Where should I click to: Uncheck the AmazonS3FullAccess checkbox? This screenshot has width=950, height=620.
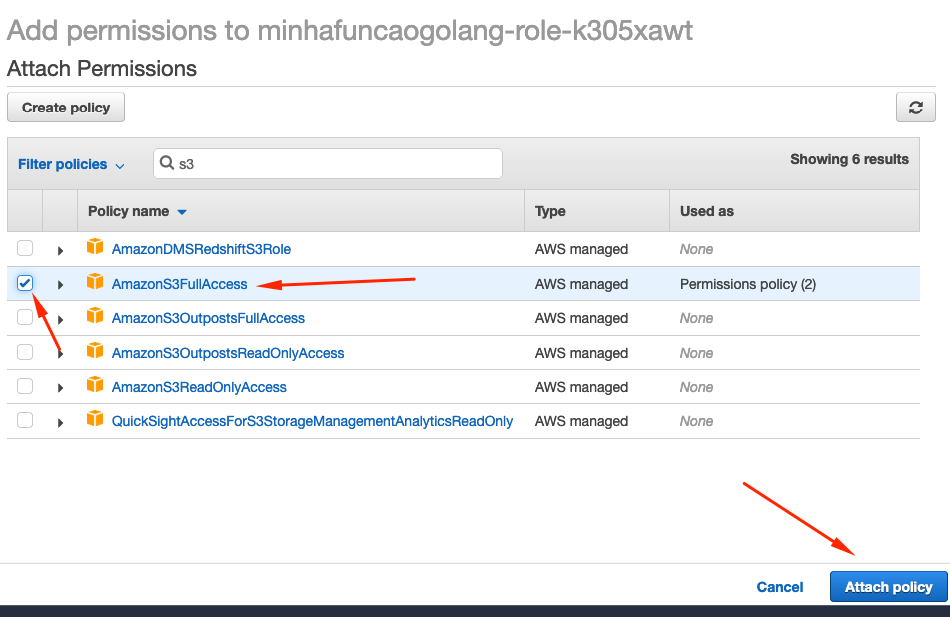[x=24, y=283]
